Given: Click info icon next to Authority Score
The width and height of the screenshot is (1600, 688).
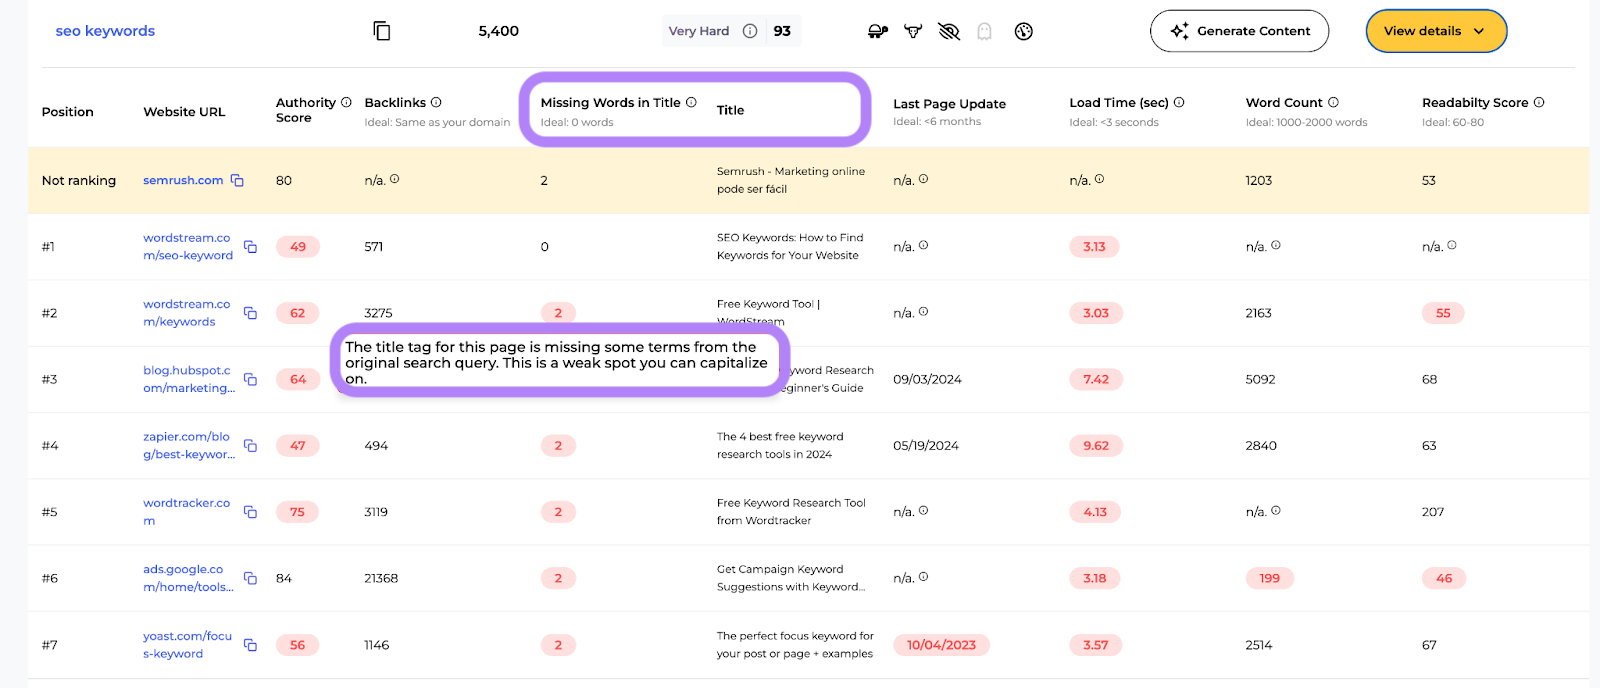Looking at the screenshot, I should (x=346, y=102).
